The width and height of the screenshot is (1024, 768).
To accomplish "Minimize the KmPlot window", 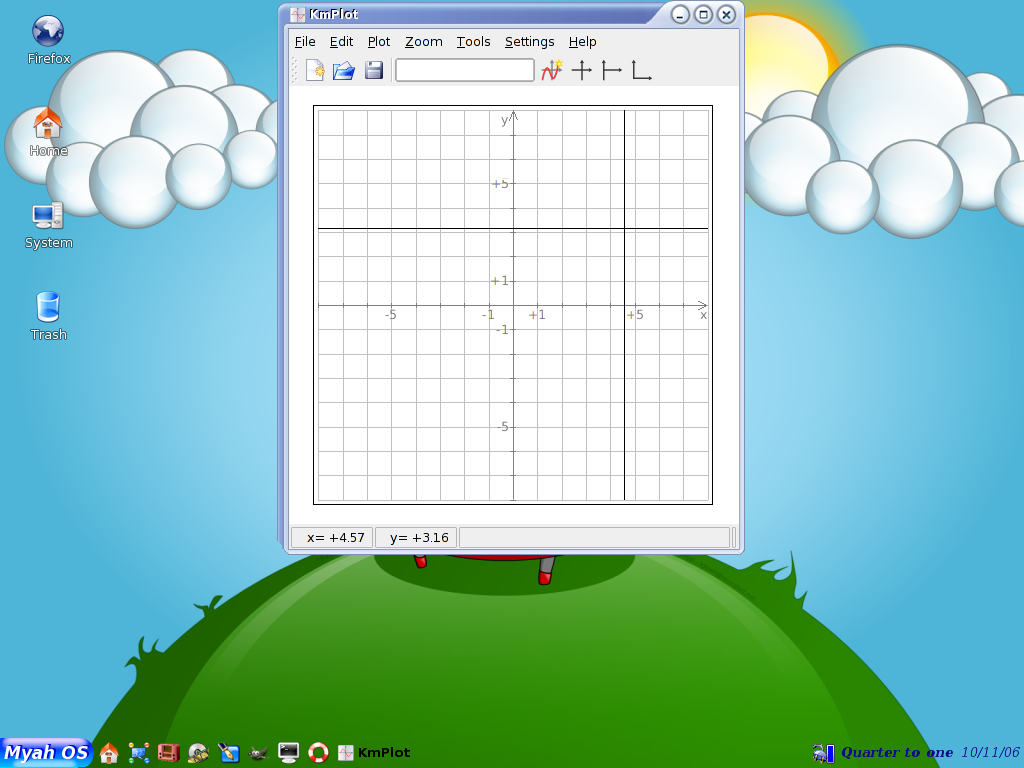I will (680, 14).
